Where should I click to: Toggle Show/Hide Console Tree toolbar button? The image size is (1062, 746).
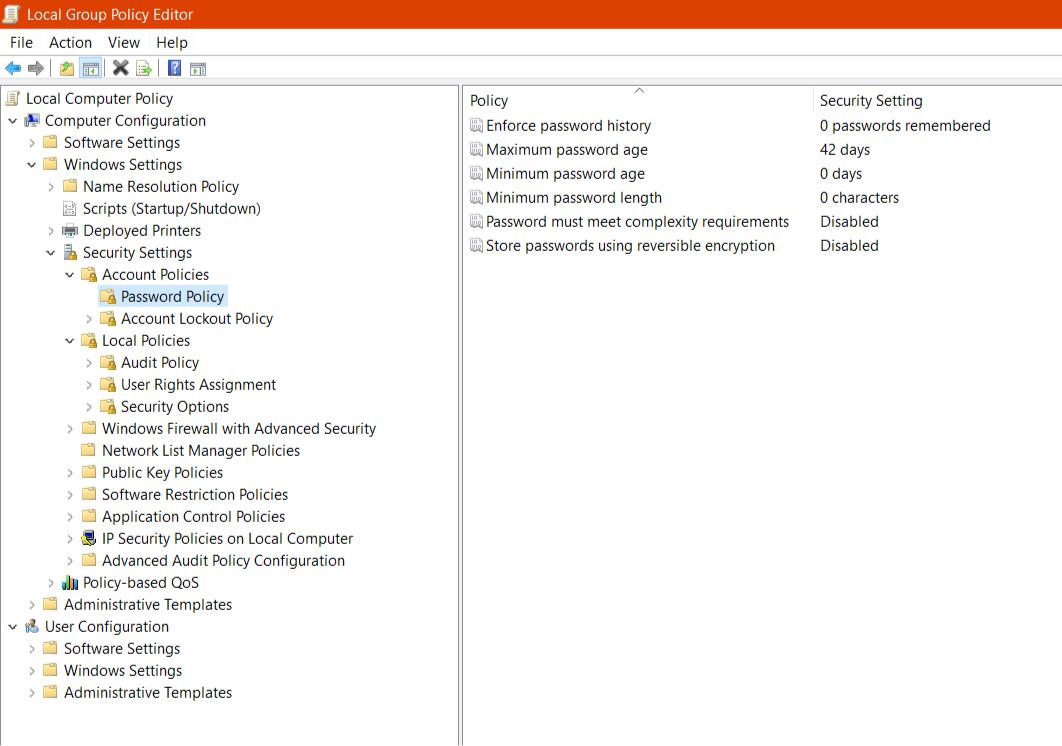click(91, 68)
